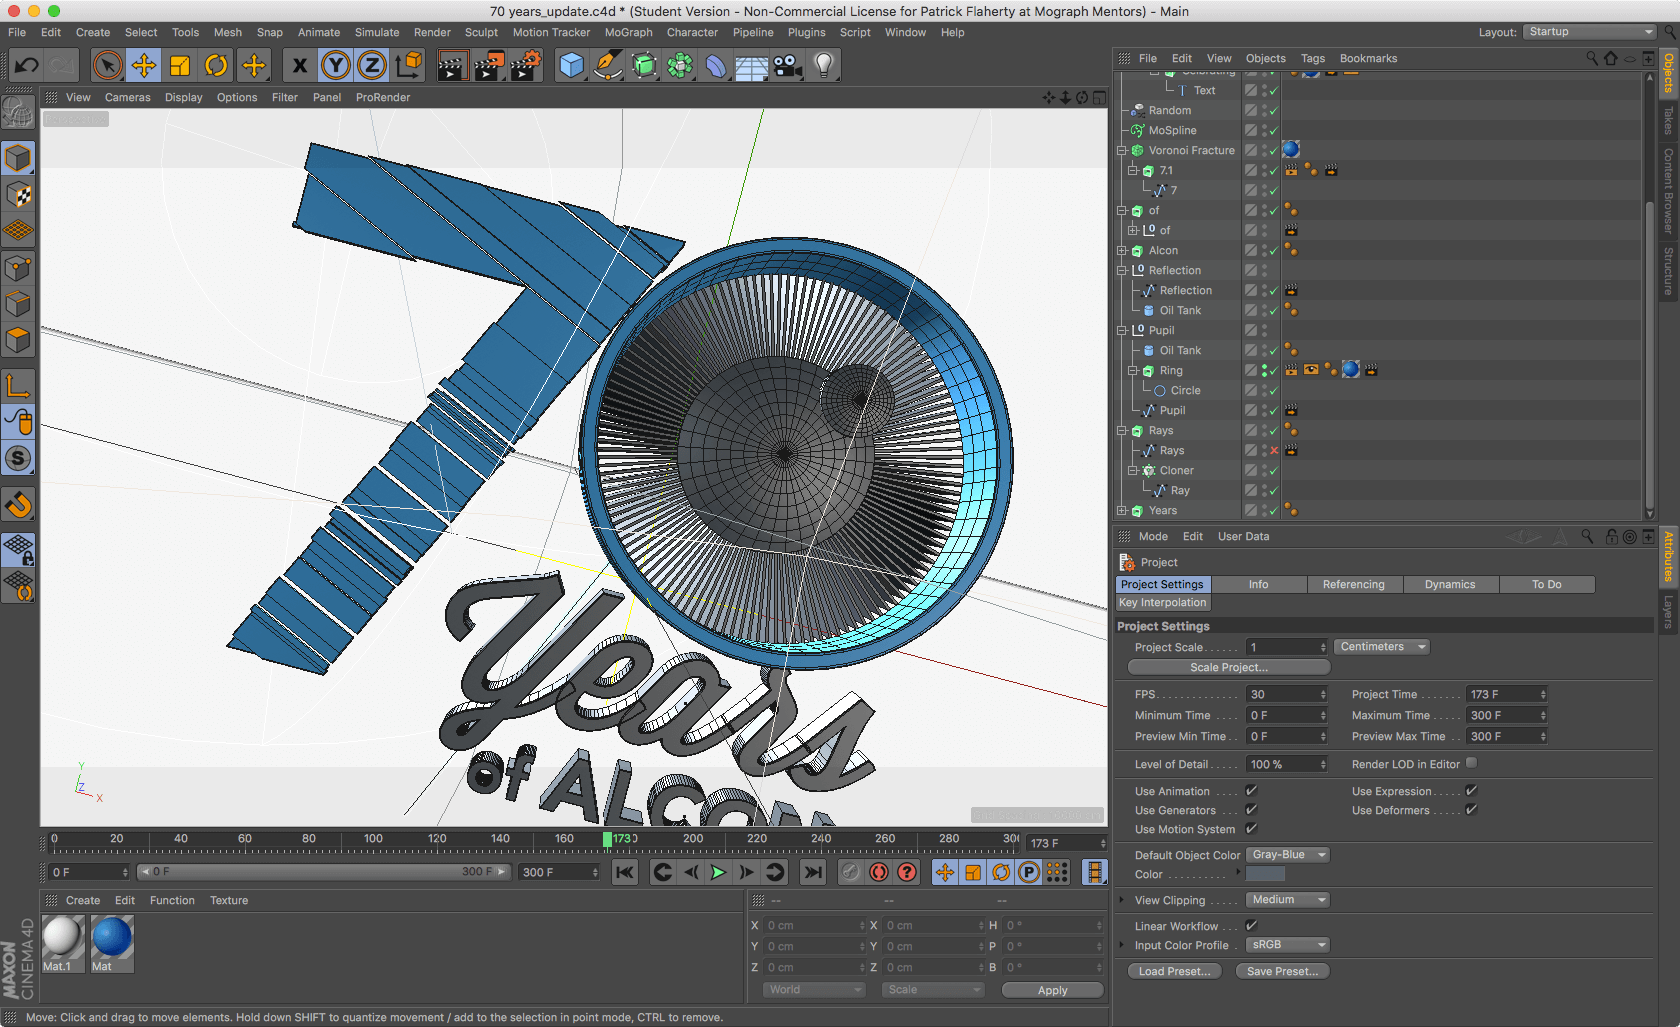The width and height of the screenshot is (1680, 1027).
Task: Open Default Object Color dropdown
Action: [x=1288, y=855]
